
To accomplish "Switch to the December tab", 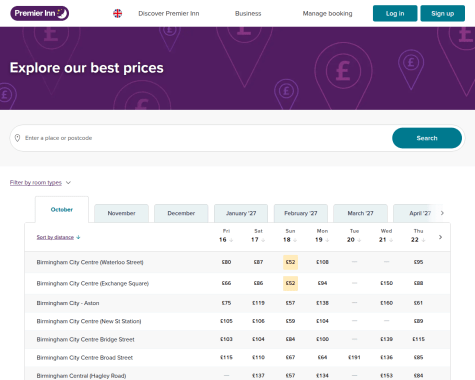I will [181, 213].
